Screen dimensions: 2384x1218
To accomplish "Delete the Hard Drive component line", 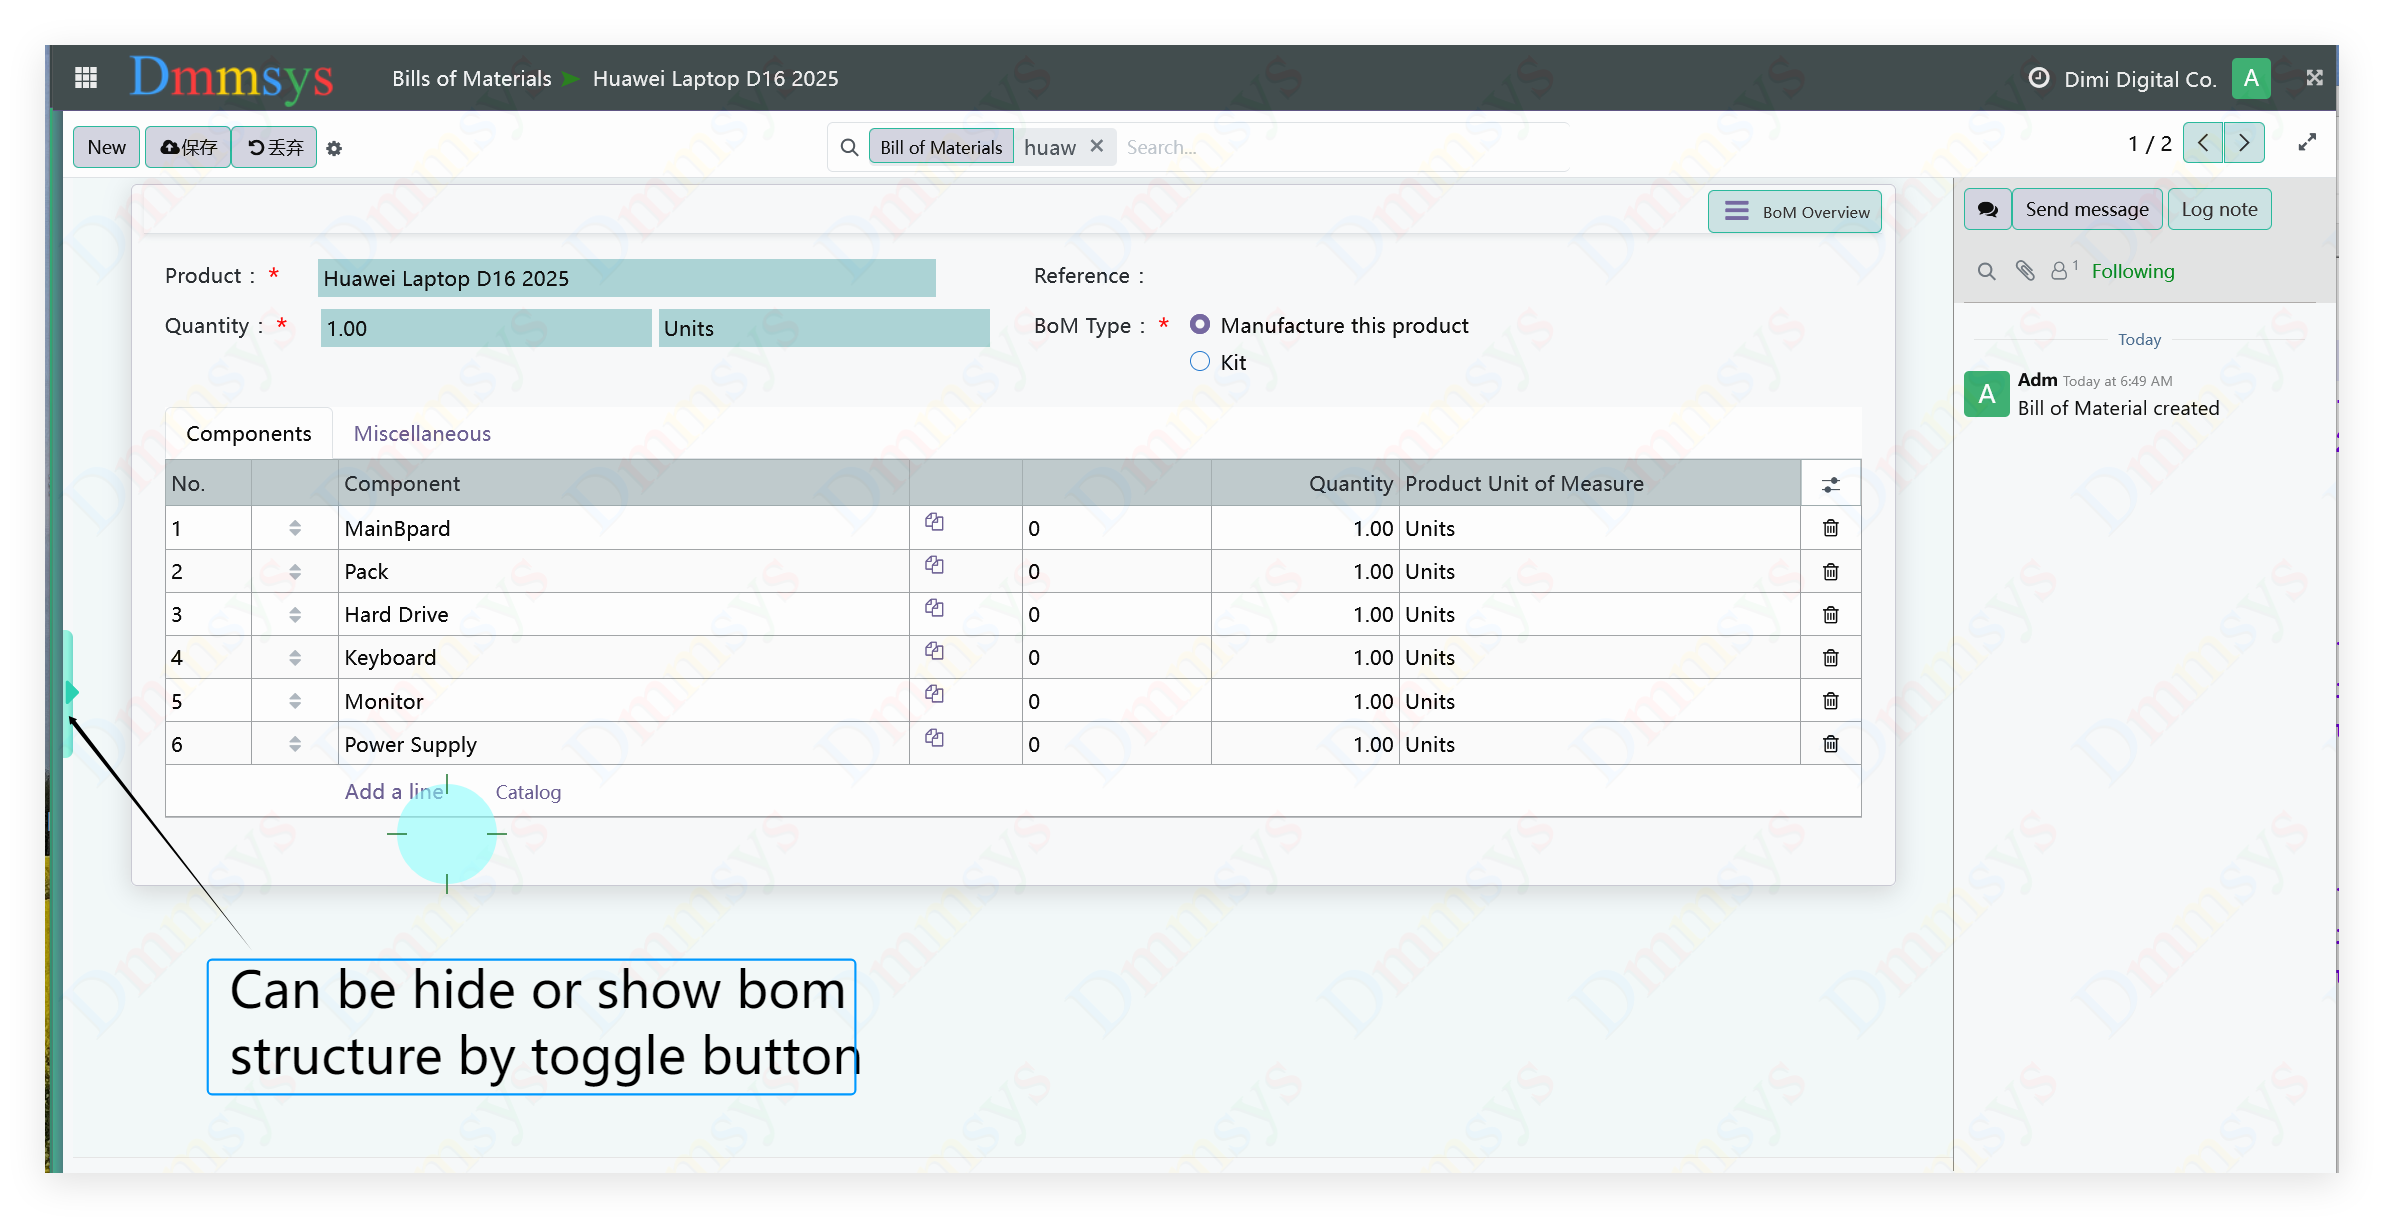I will (x=1830, y=614).
